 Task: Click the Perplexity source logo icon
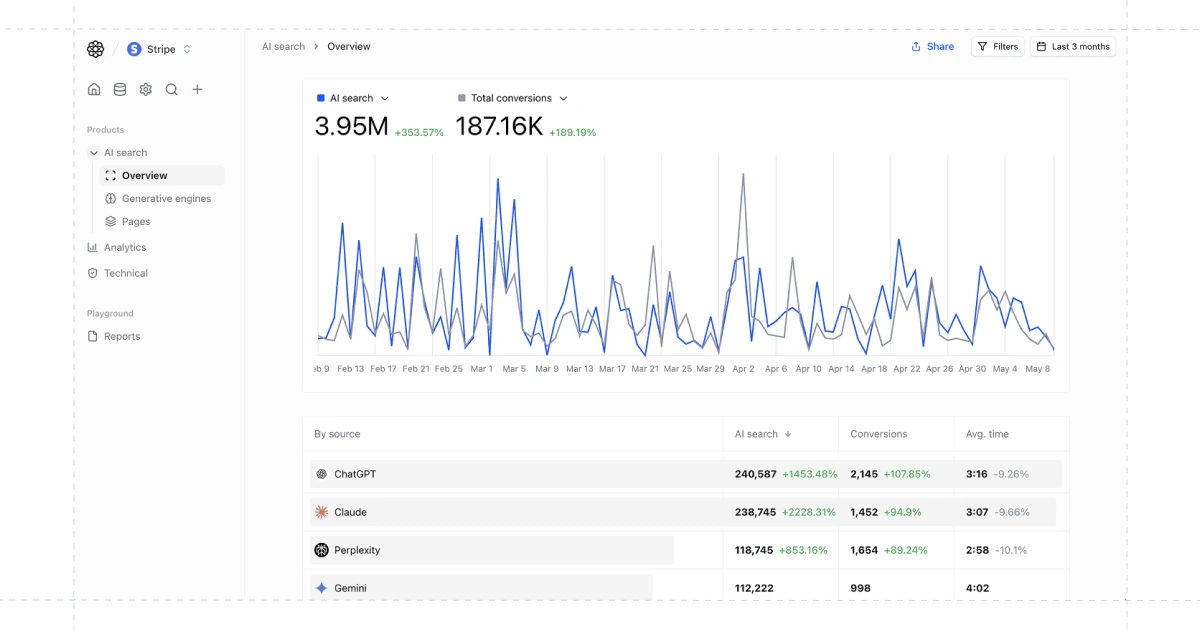(321, 550)
